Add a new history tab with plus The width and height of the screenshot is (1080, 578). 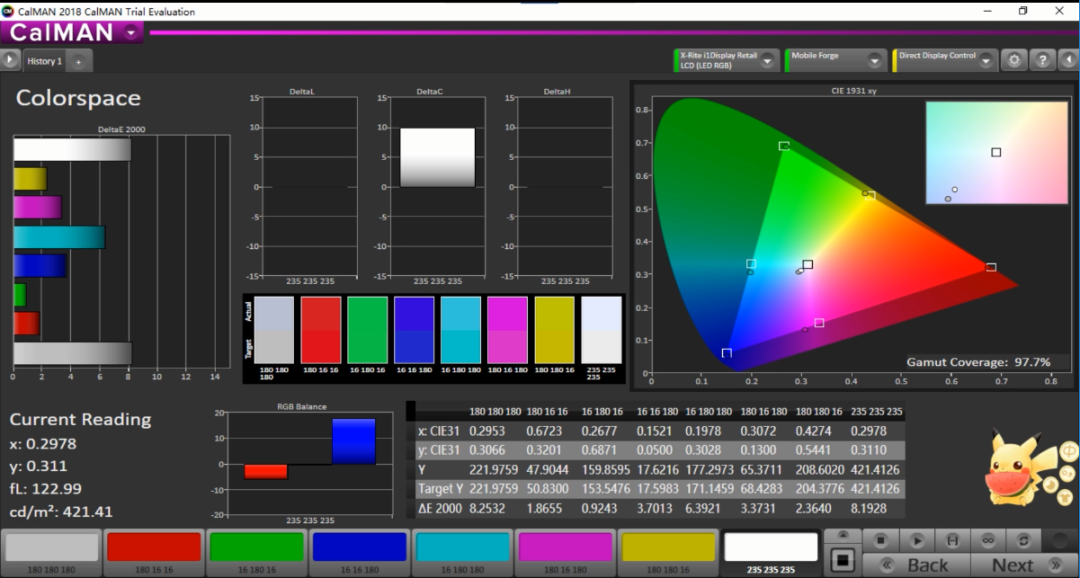pyautogui.click(x=78, y=61)
